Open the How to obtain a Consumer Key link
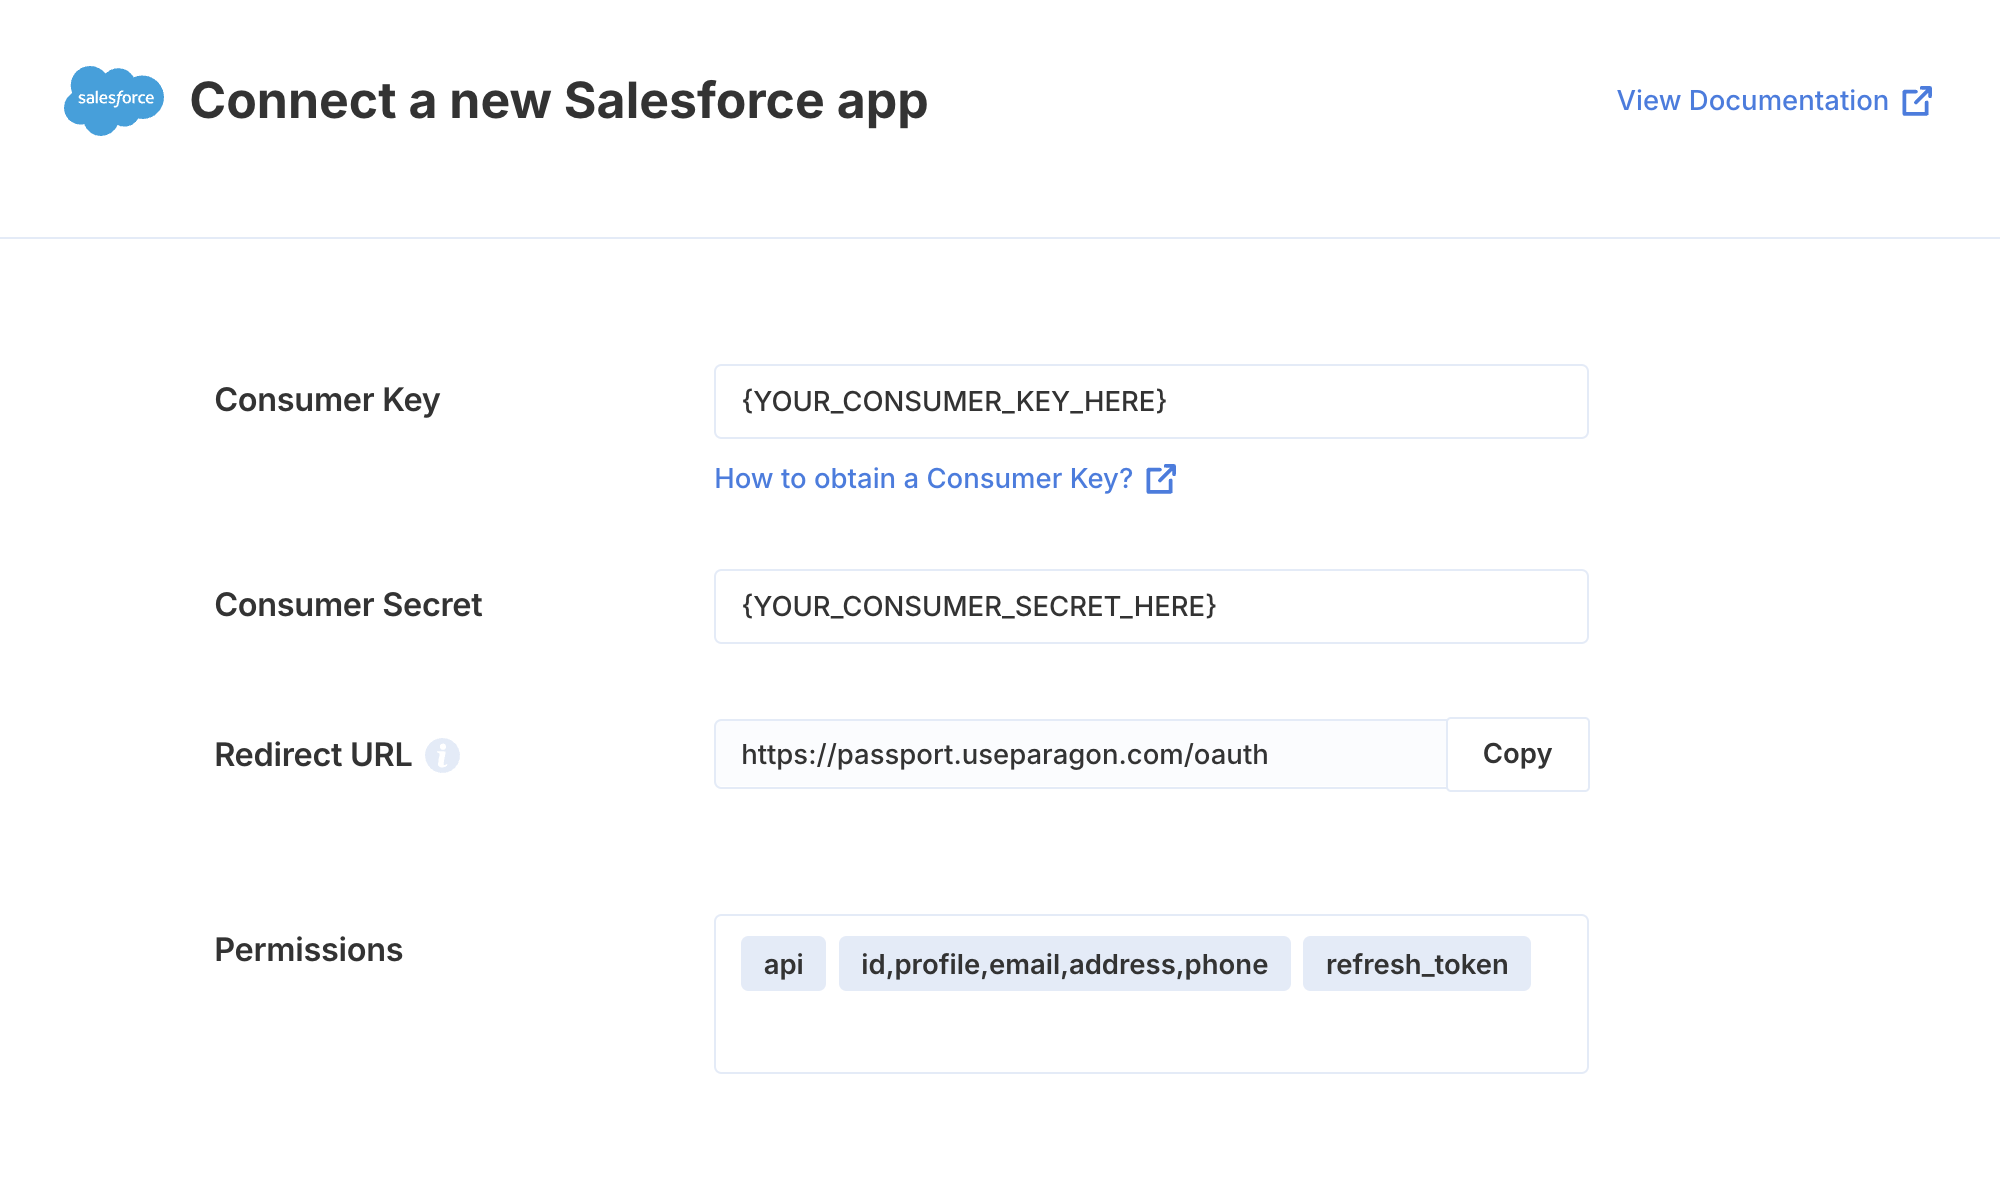The width and height of the screenshot is (2000, 1200). tap(945, 478)
